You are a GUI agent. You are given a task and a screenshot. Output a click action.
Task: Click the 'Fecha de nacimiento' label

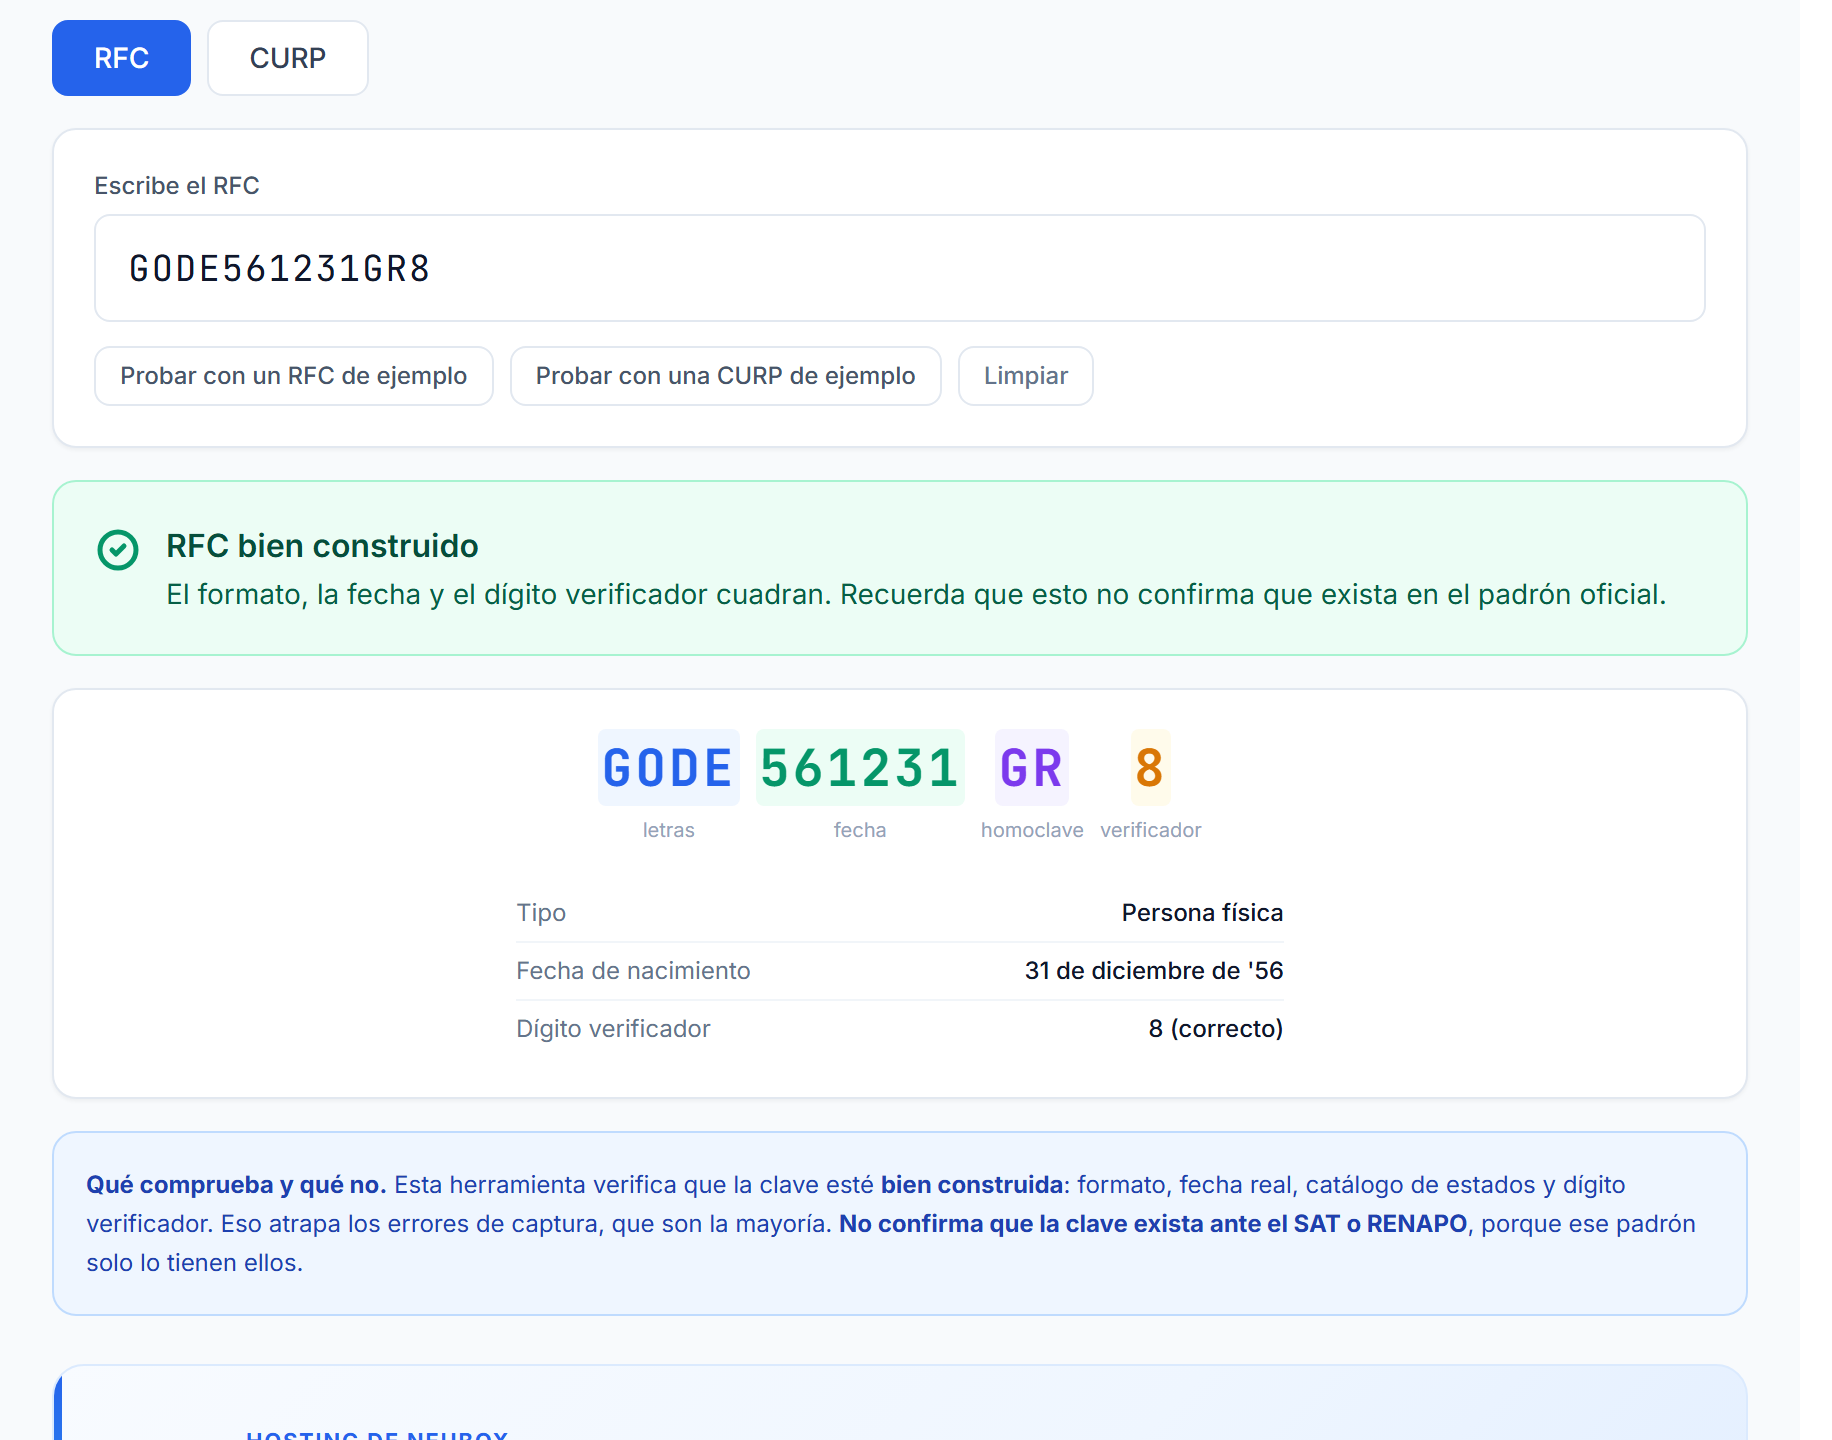(x=633, y=971)
